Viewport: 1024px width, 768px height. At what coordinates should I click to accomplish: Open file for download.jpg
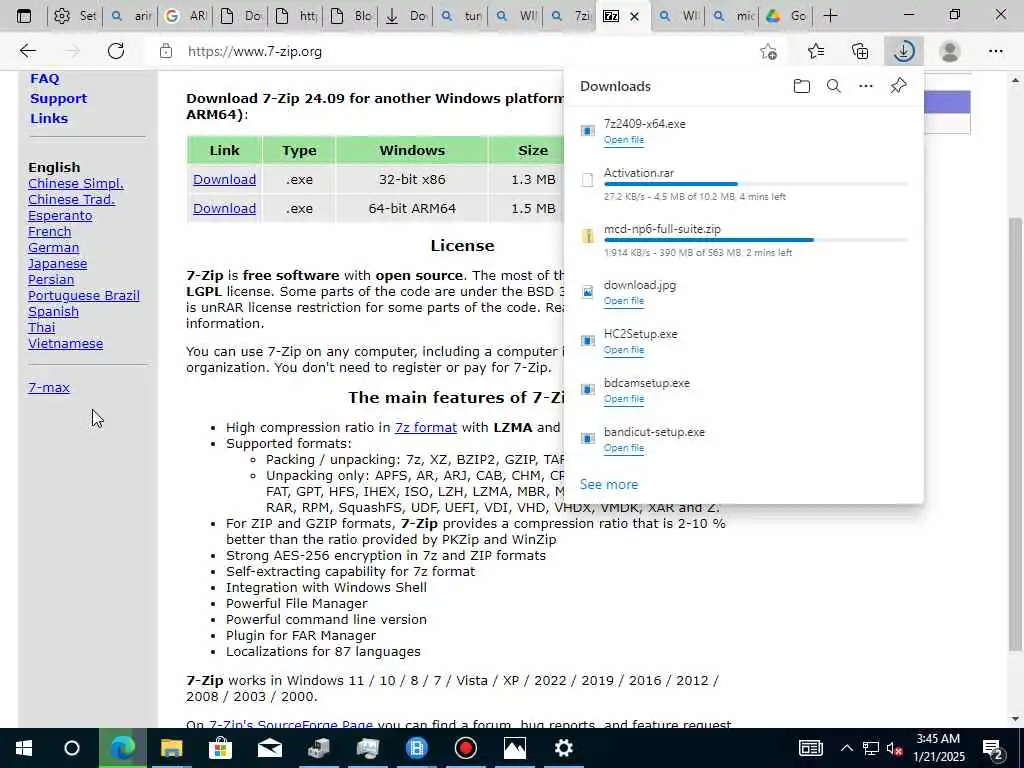click(624, 300)
